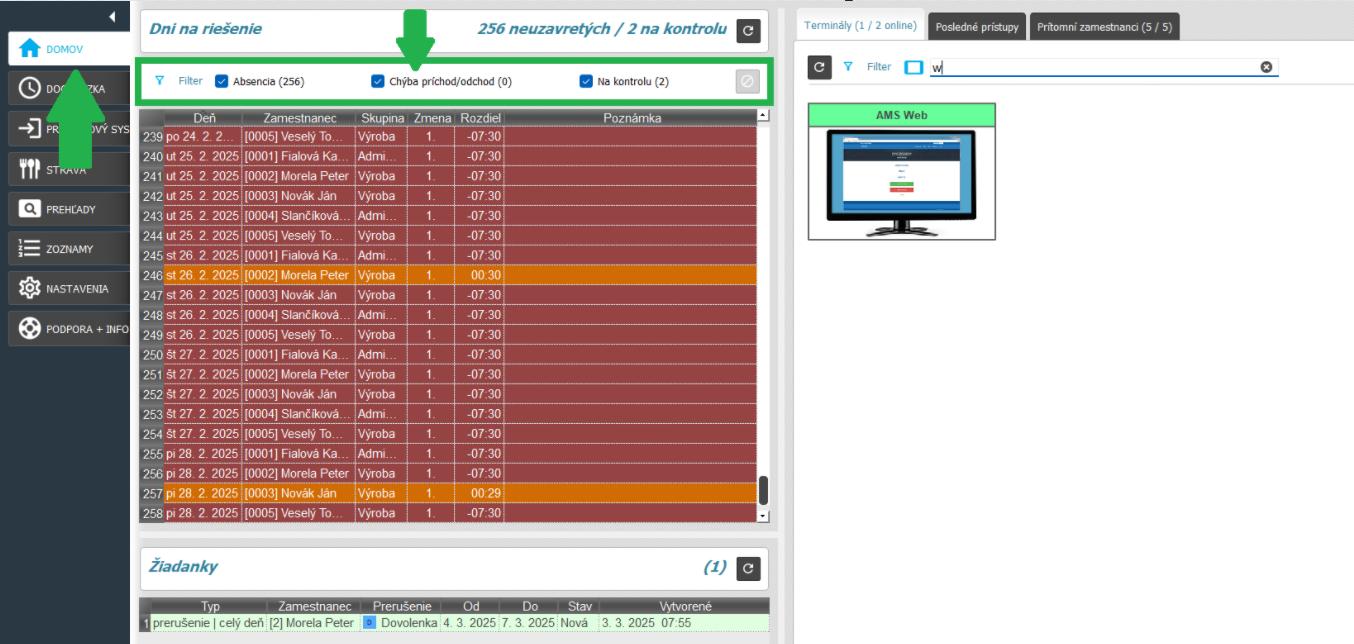Collapse the left sidebar with the arrow
This screenshot has width=1354, height=644.
[x=112, y=17]
